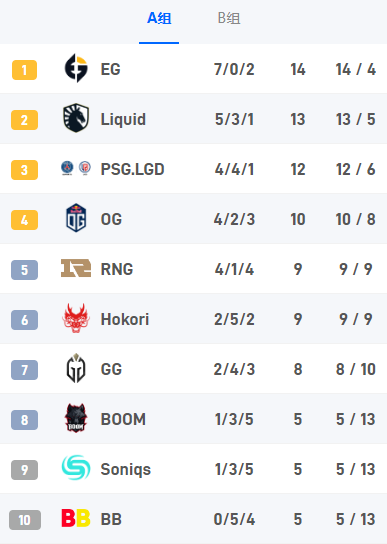Click EG's 7/0/2 match record
Viewport: 387px width, 544px height.
(234, 69)
